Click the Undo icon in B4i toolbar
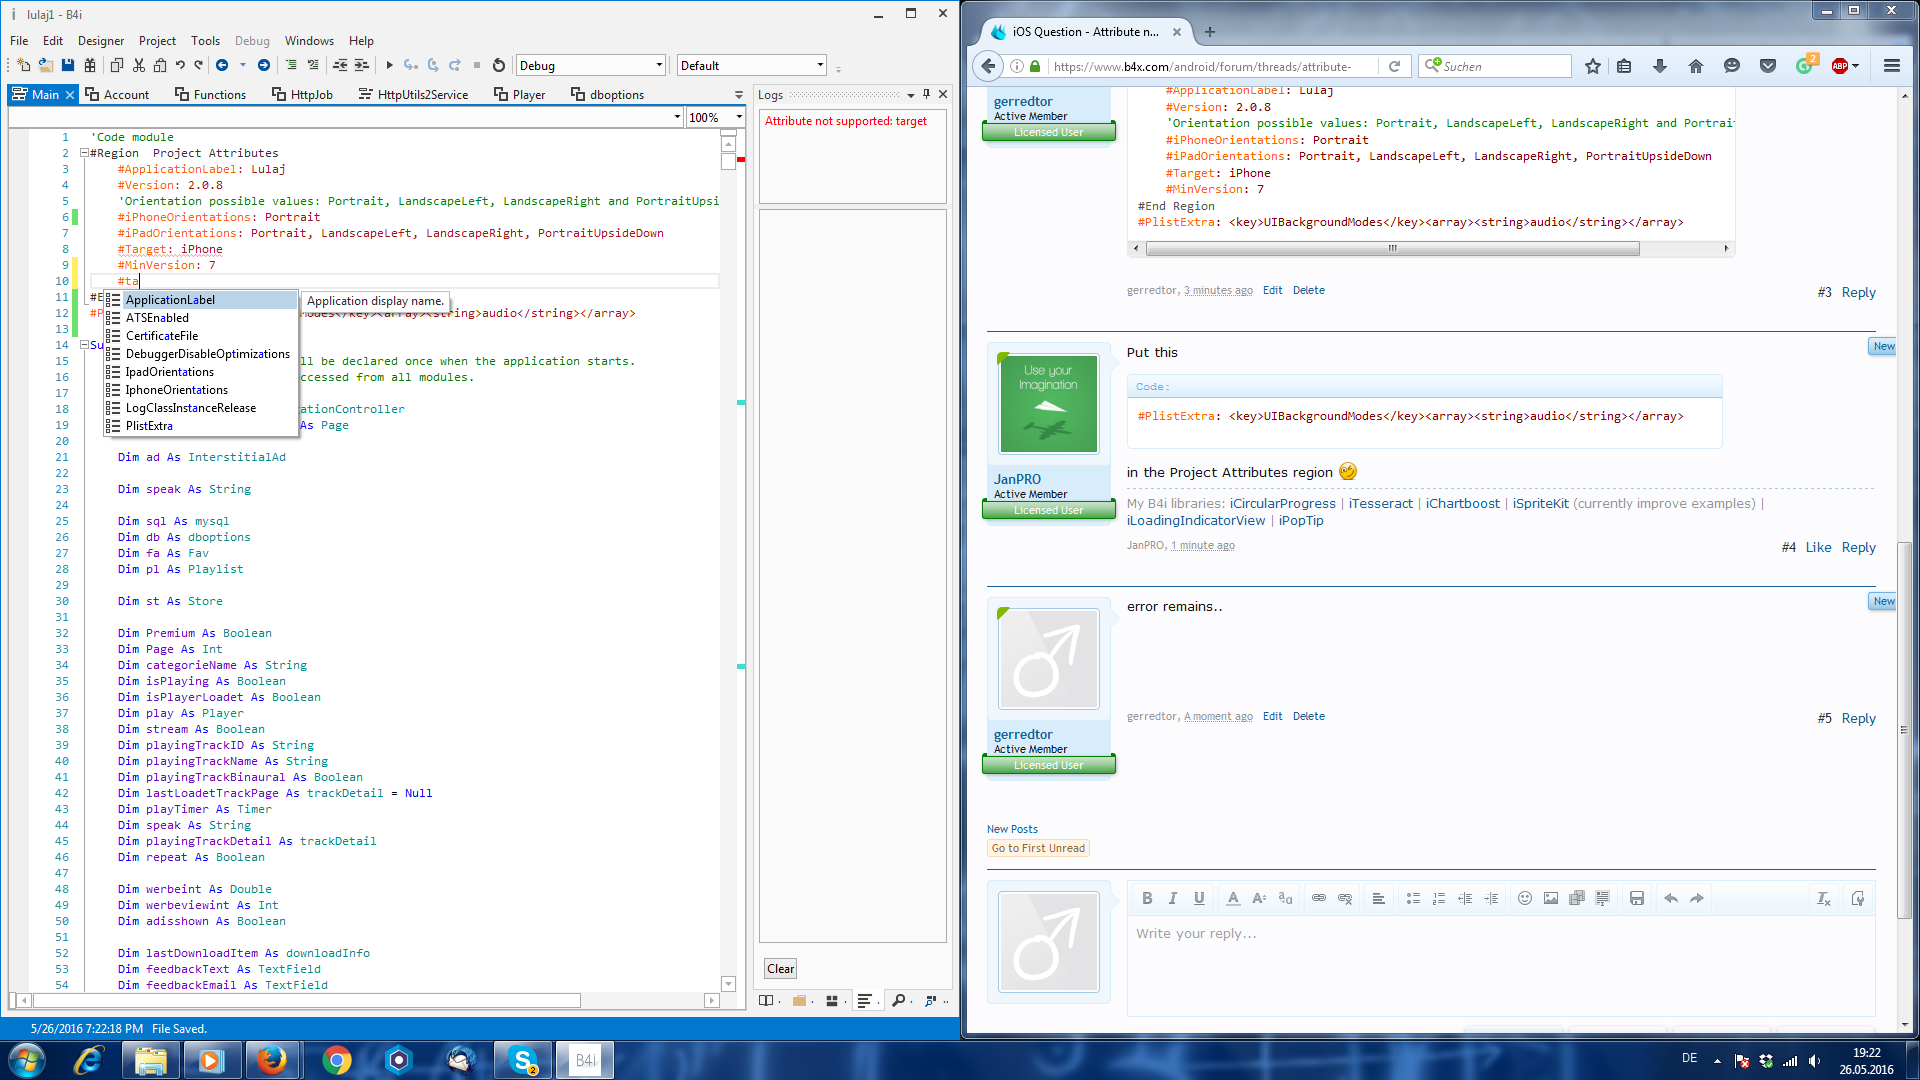The image size is (1920, 1080). click(x=180, y=66)
